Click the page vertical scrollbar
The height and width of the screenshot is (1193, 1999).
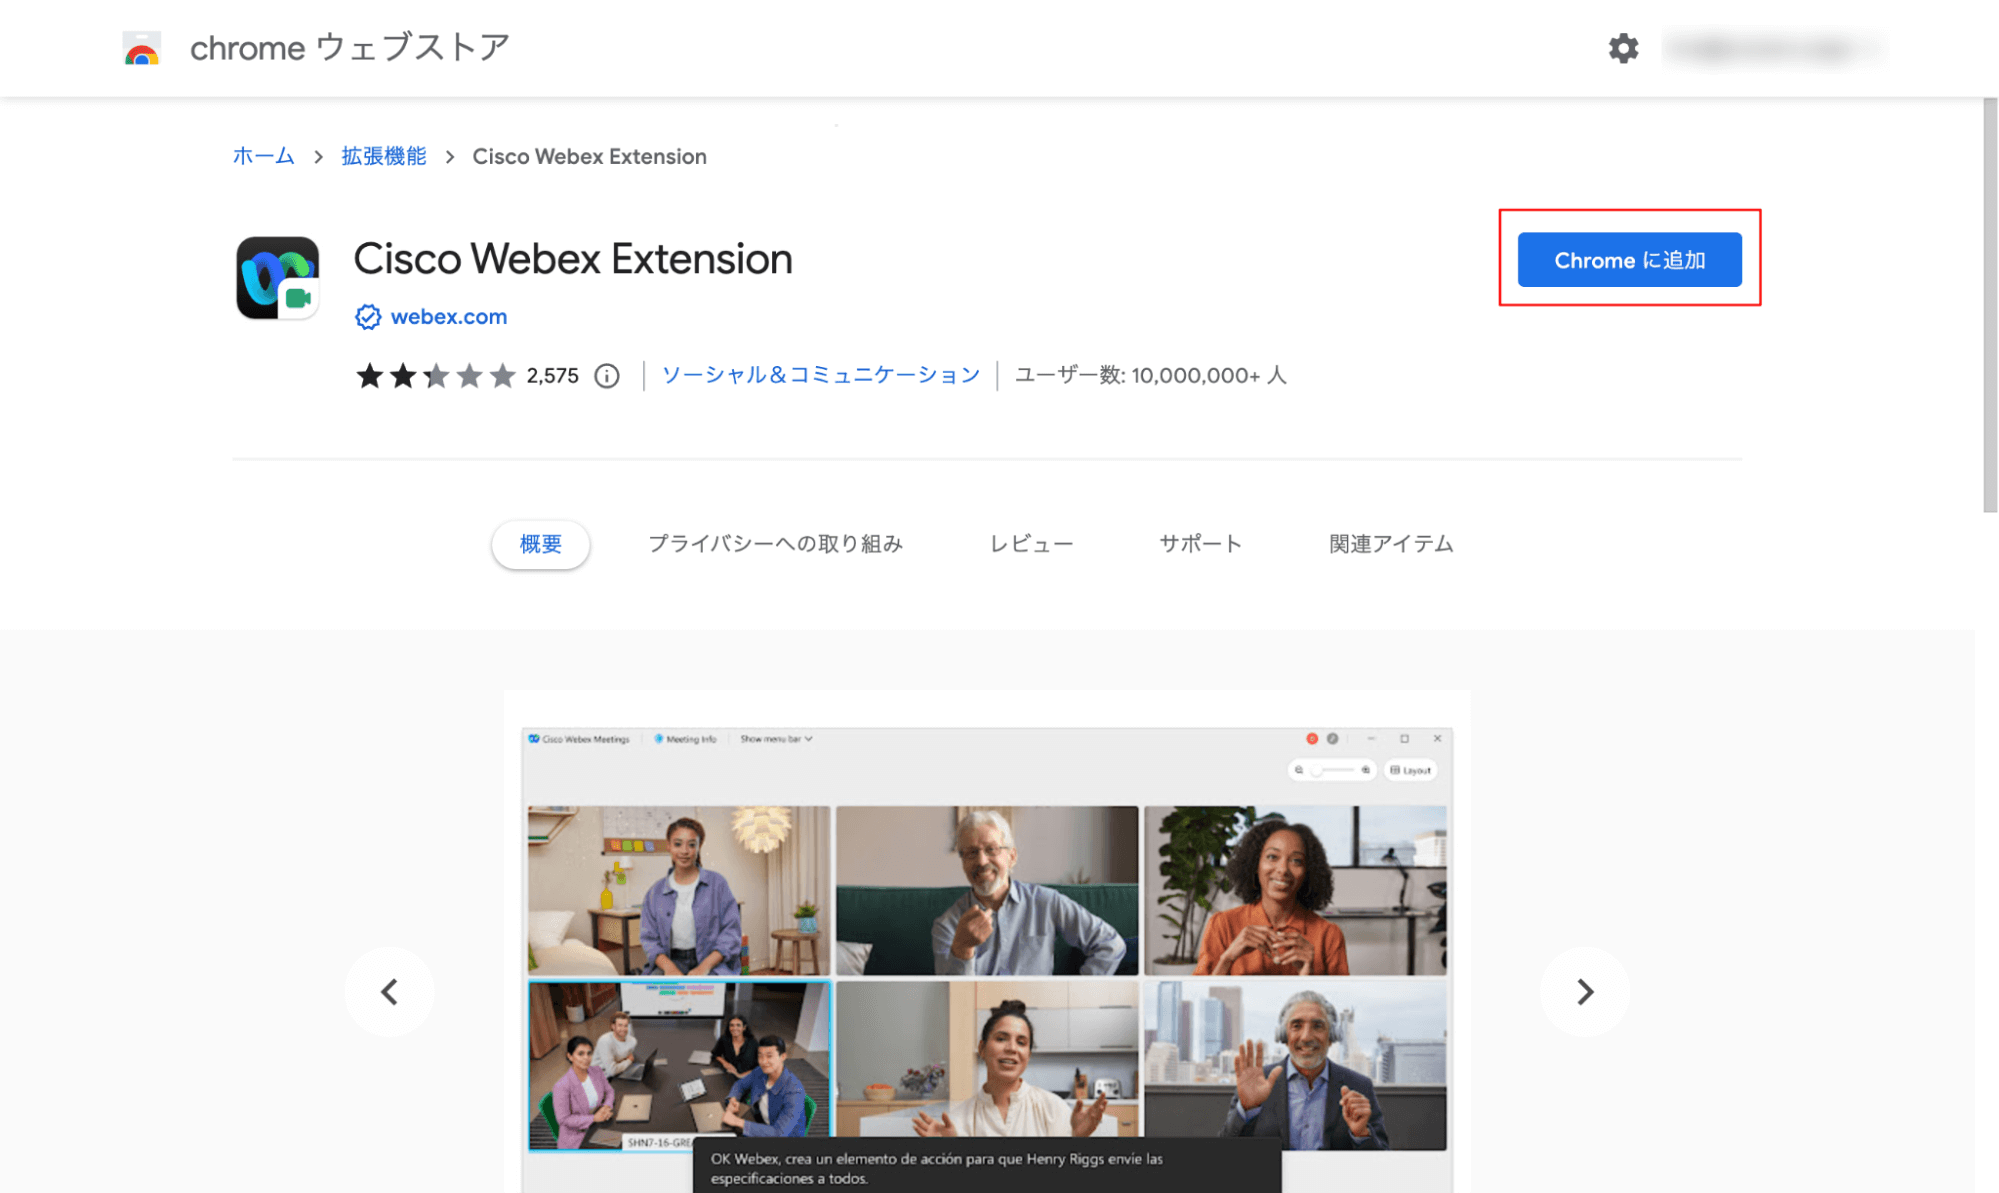pos(1990,305)
